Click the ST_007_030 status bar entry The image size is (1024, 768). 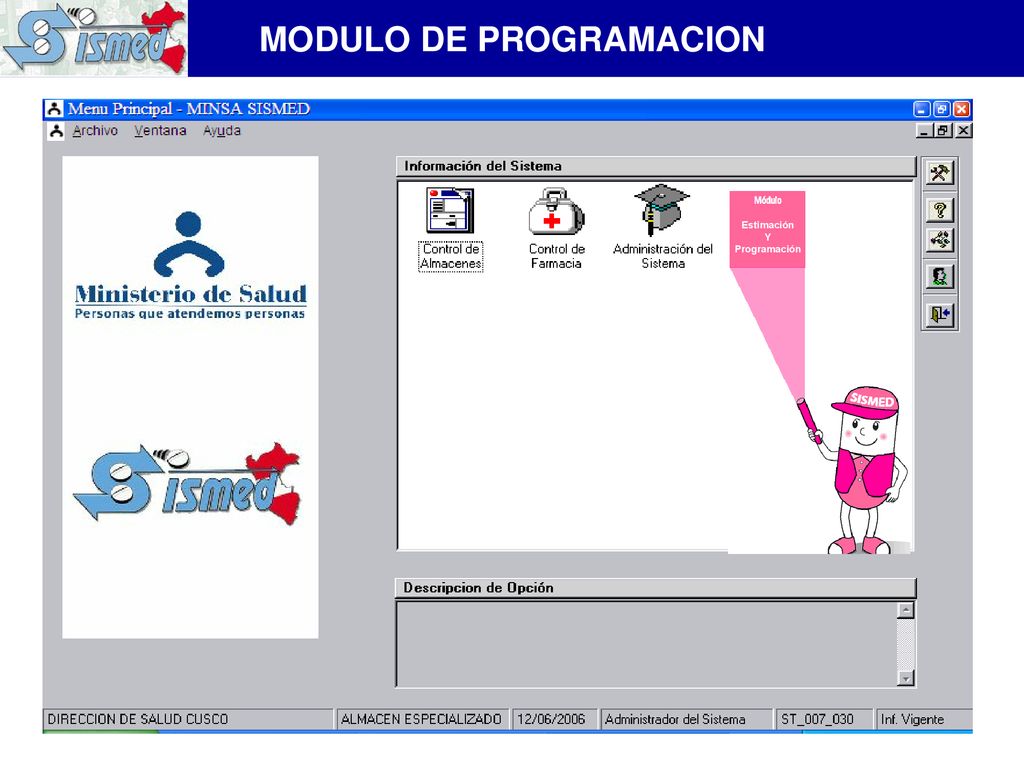824,719
